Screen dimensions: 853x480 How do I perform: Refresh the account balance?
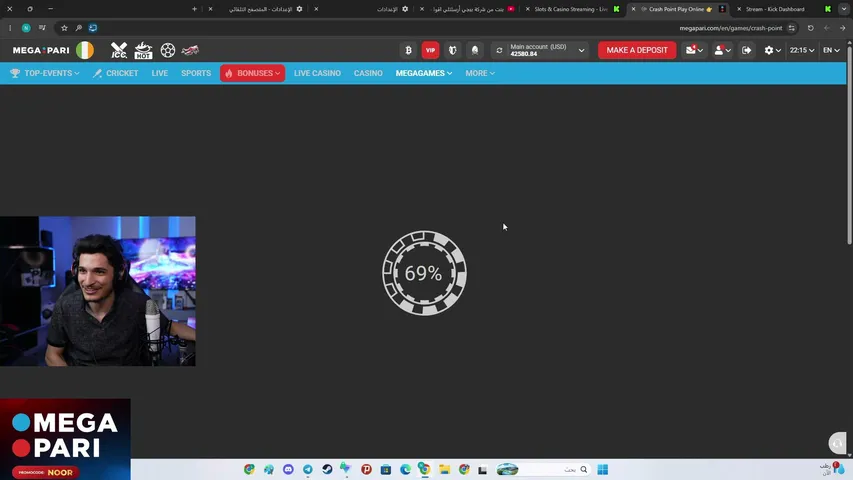pos(499,50)
